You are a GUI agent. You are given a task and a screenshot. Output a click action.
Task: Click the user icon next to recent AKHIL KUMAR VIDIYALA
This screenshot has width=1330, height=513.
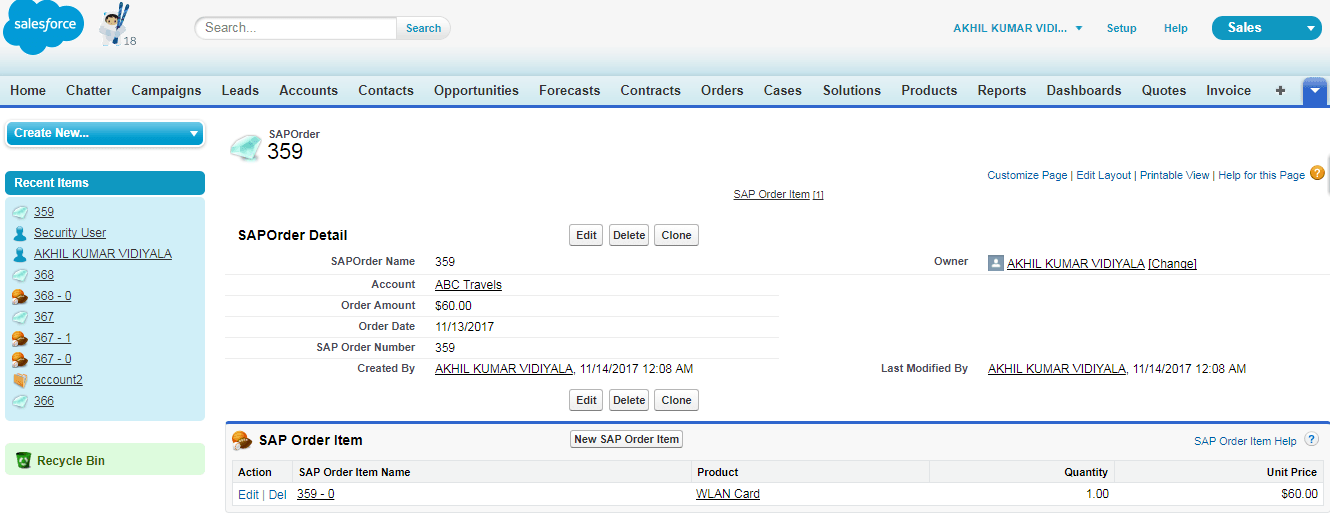pos(20,254)
